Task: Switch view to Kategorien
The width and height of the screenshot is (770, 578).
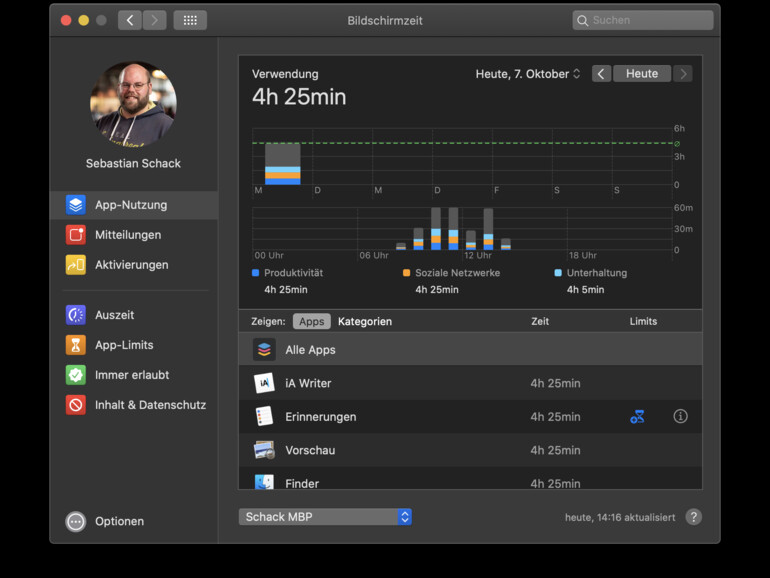Action: point(365,322)
